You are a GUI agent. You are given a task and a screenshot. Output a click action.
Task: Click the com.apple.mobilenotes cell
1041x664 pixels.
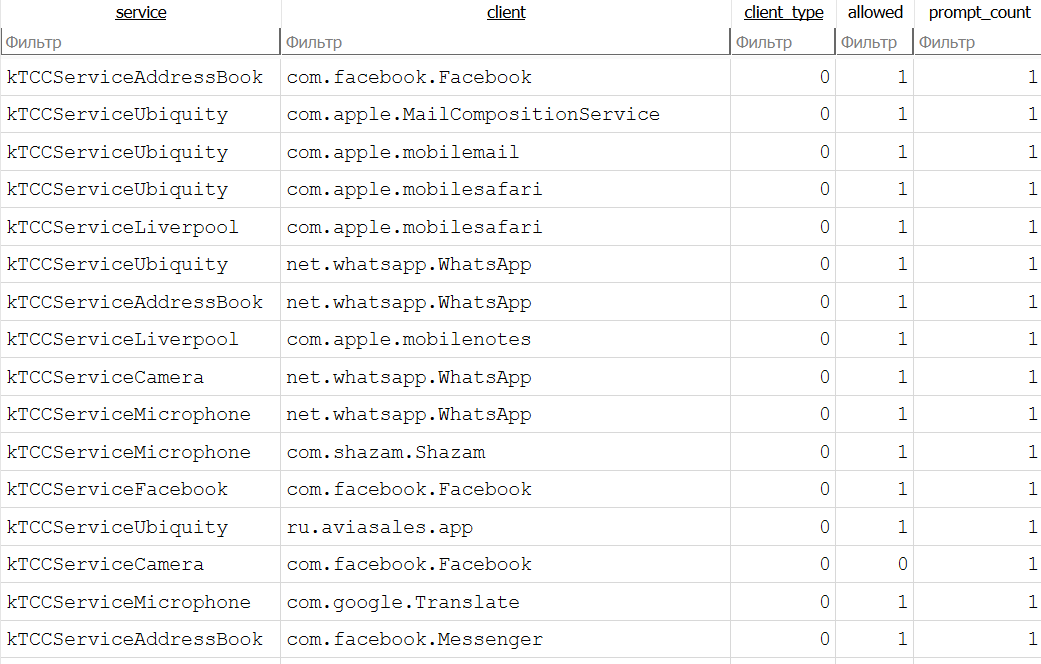click(x=409, y=339)
